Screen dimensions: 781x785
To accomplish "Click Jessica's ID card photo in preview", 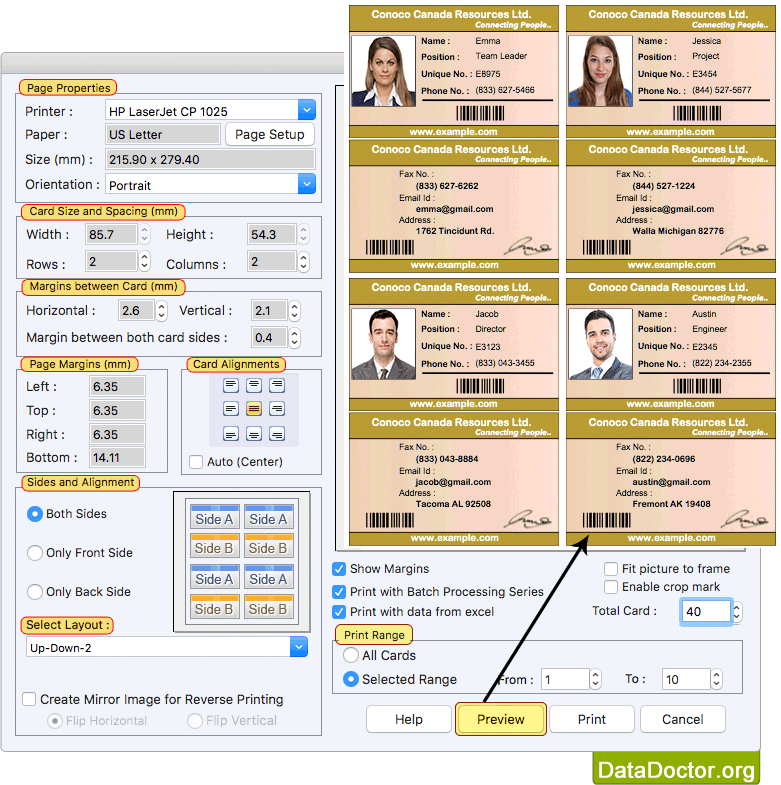I will 600,71.
